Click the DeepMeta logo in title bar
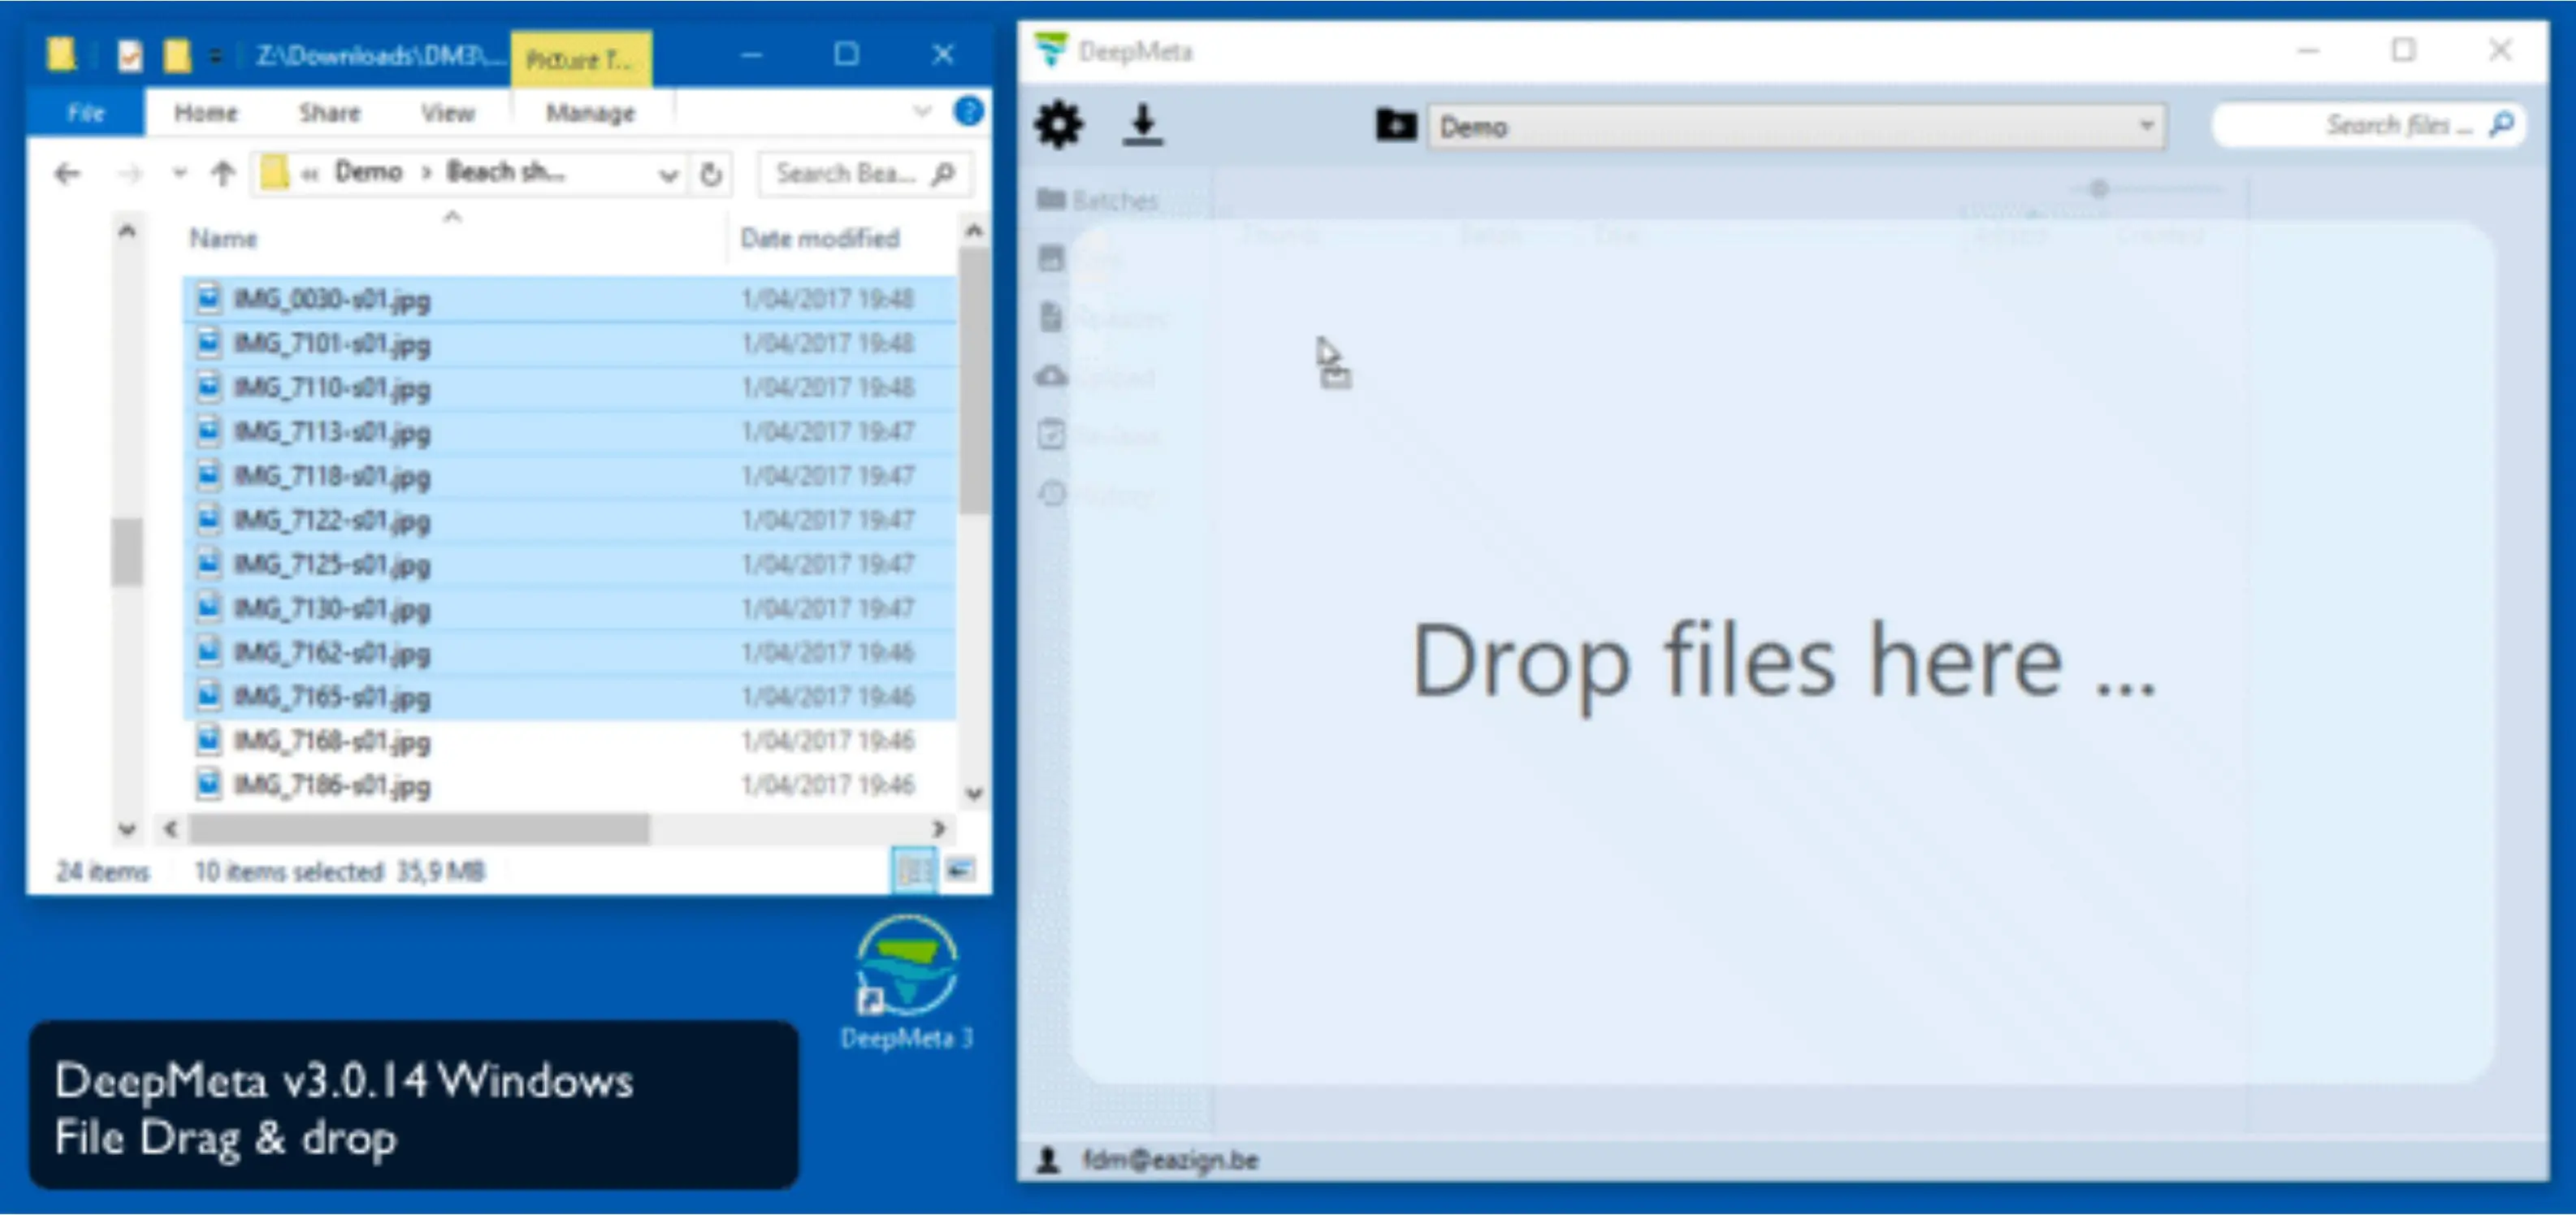Screen dimensions: 2576x1215 tap(1050, 49)
